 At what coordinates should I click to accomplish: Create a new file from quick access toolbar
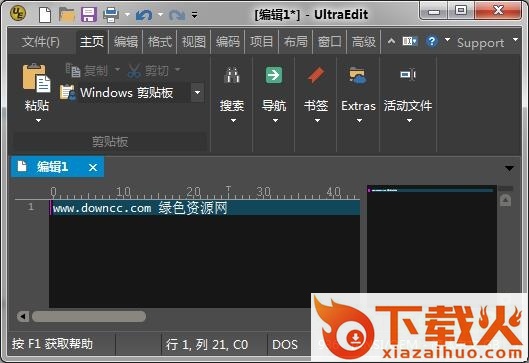click(45, 15)
